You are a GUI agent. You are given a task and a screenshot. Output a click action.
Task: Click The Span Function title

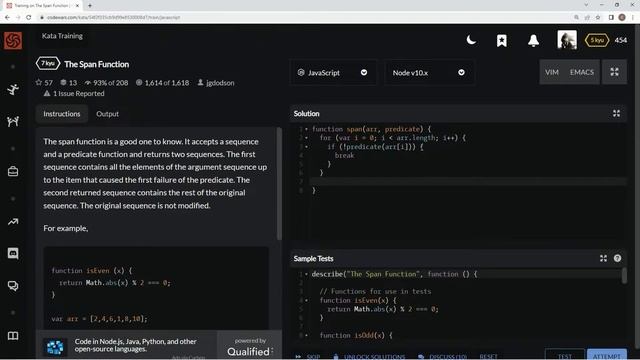tap(96, 64)
